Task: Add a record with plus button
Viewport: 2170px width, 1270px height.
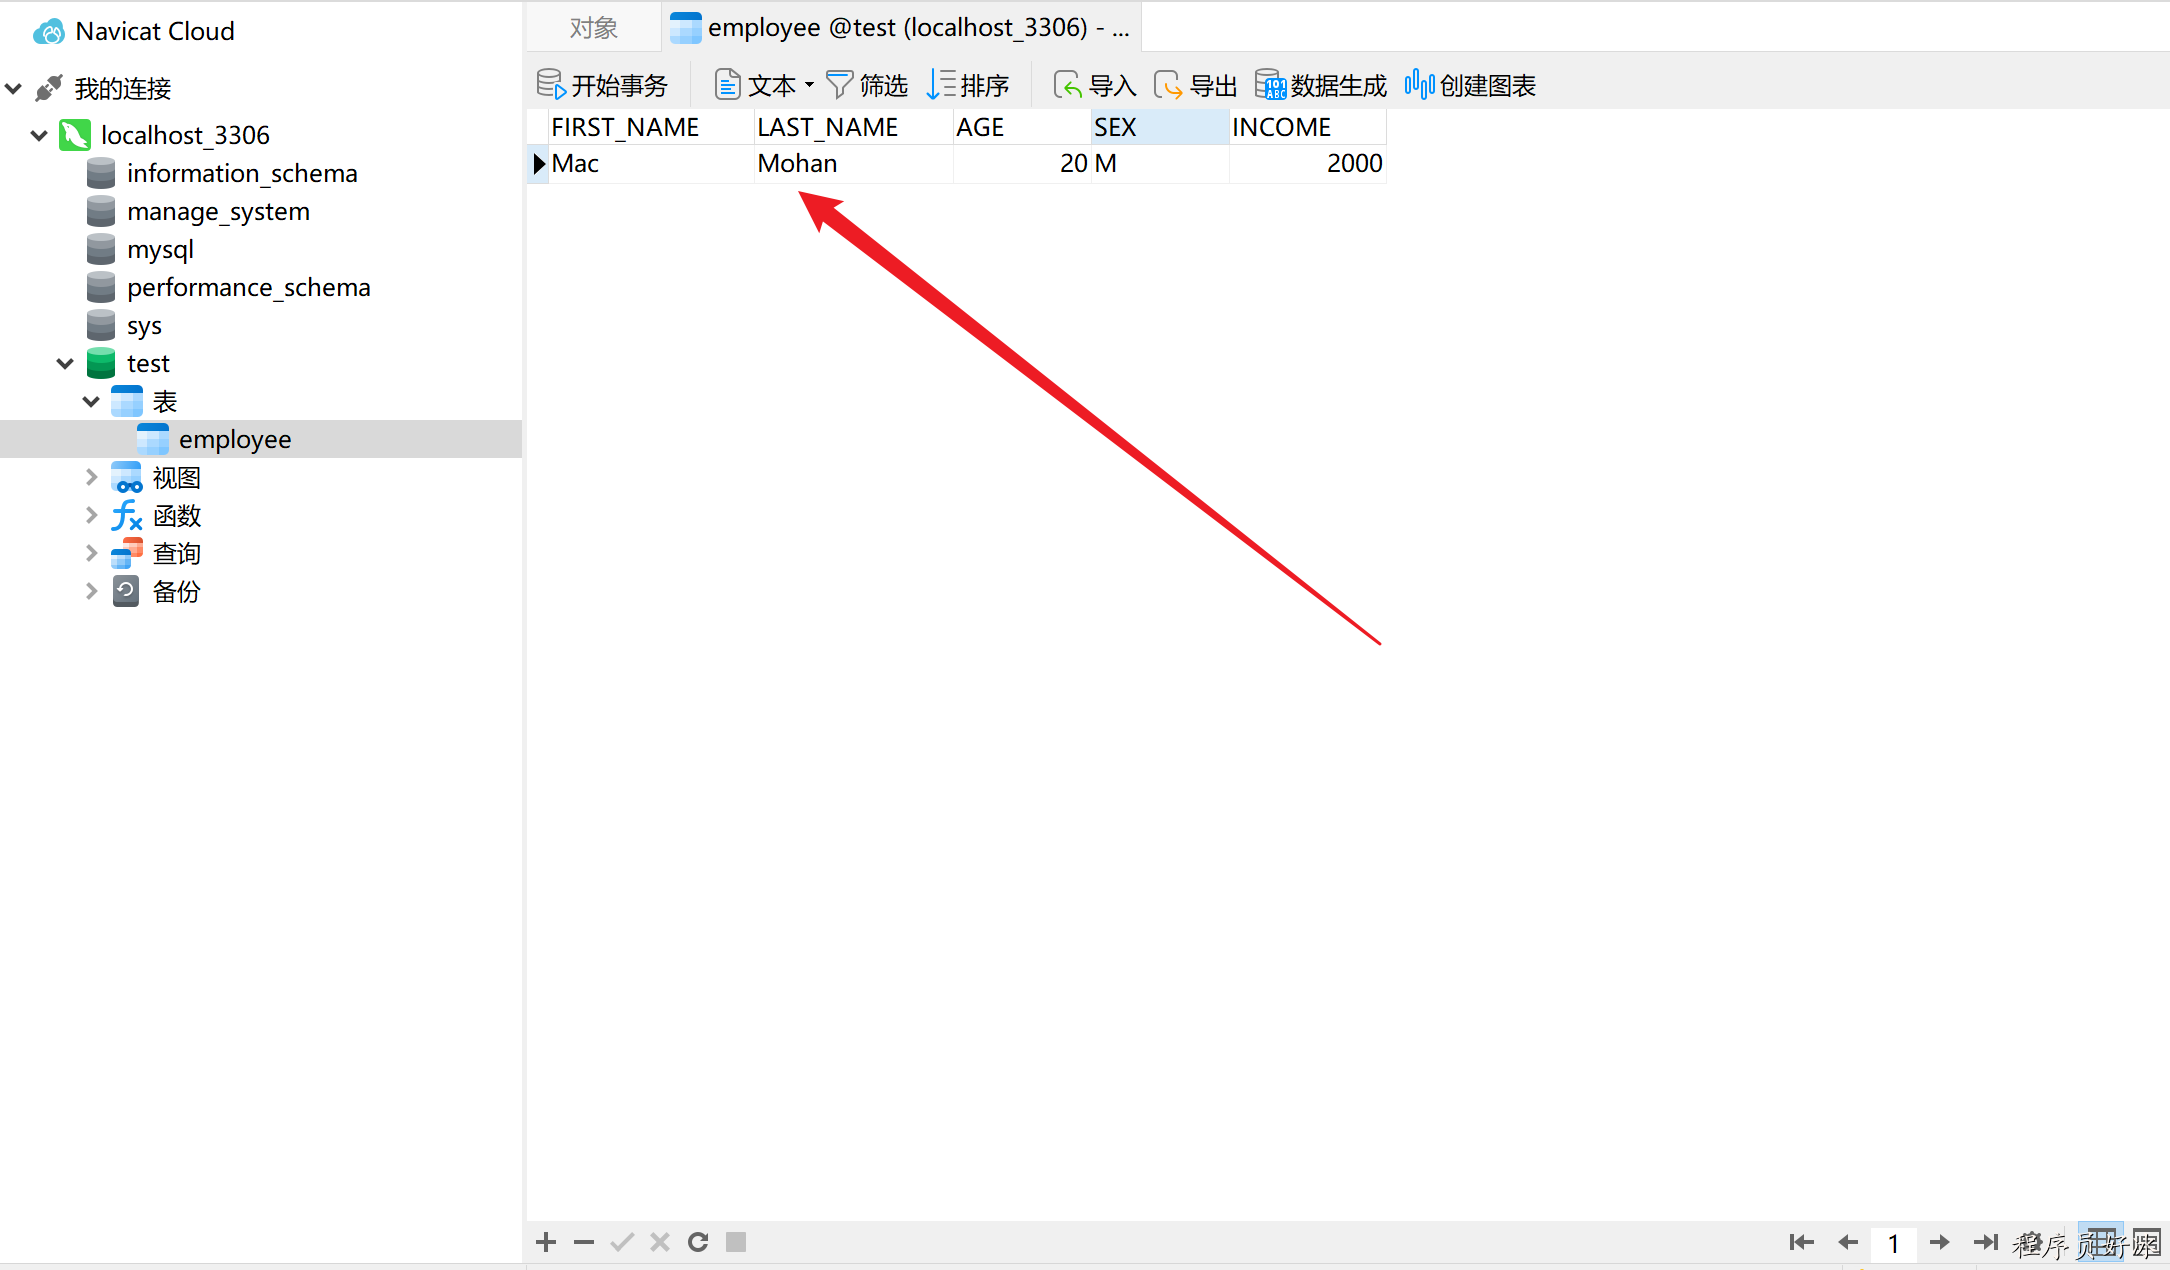Action: pos(546,1242)
